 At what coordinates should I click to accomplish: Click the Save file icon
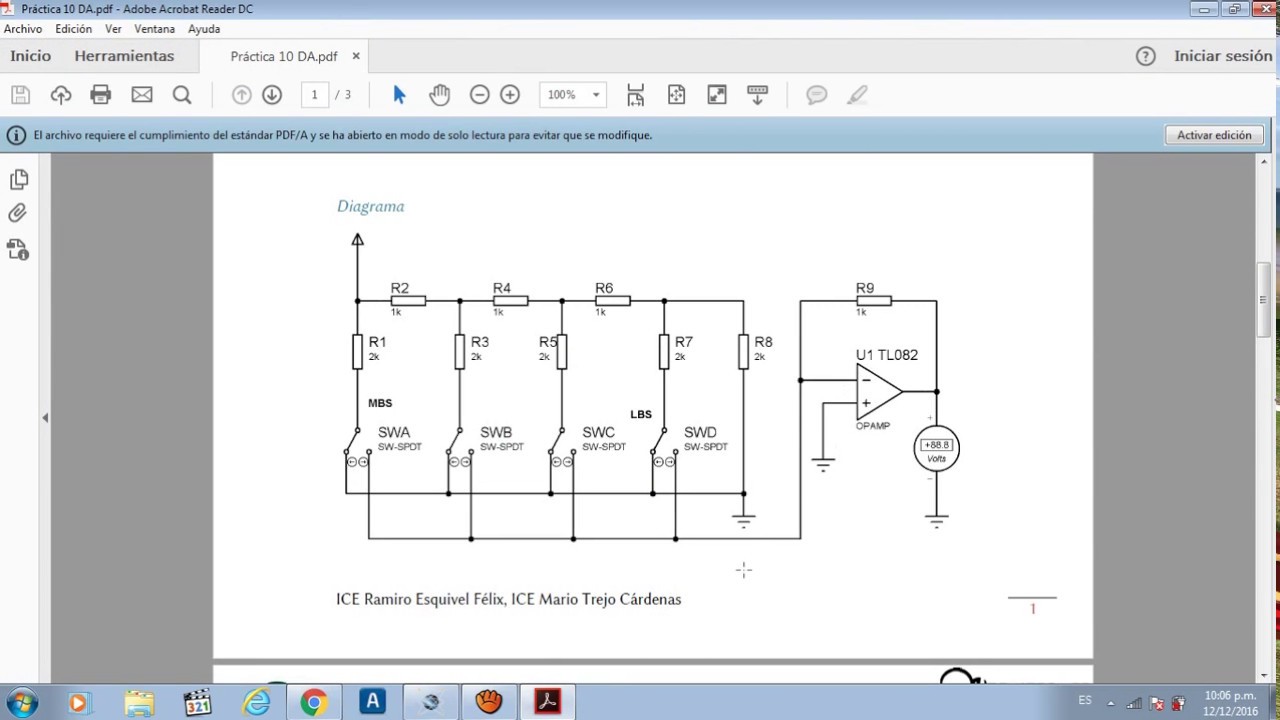pyautogui.click(x=21, y=95)
